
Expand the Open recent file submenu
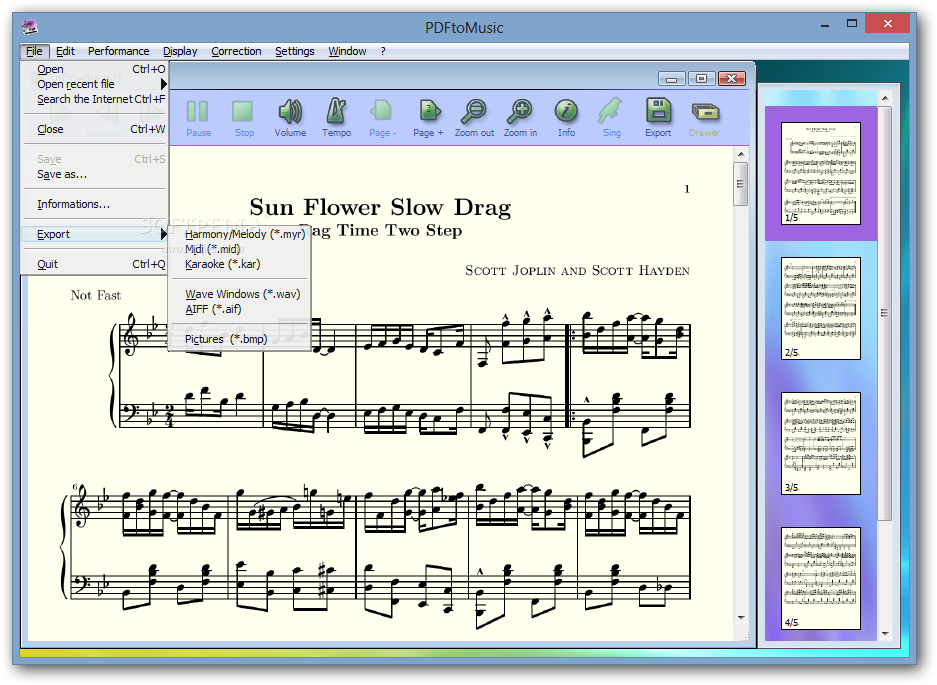tap(94, 84)
